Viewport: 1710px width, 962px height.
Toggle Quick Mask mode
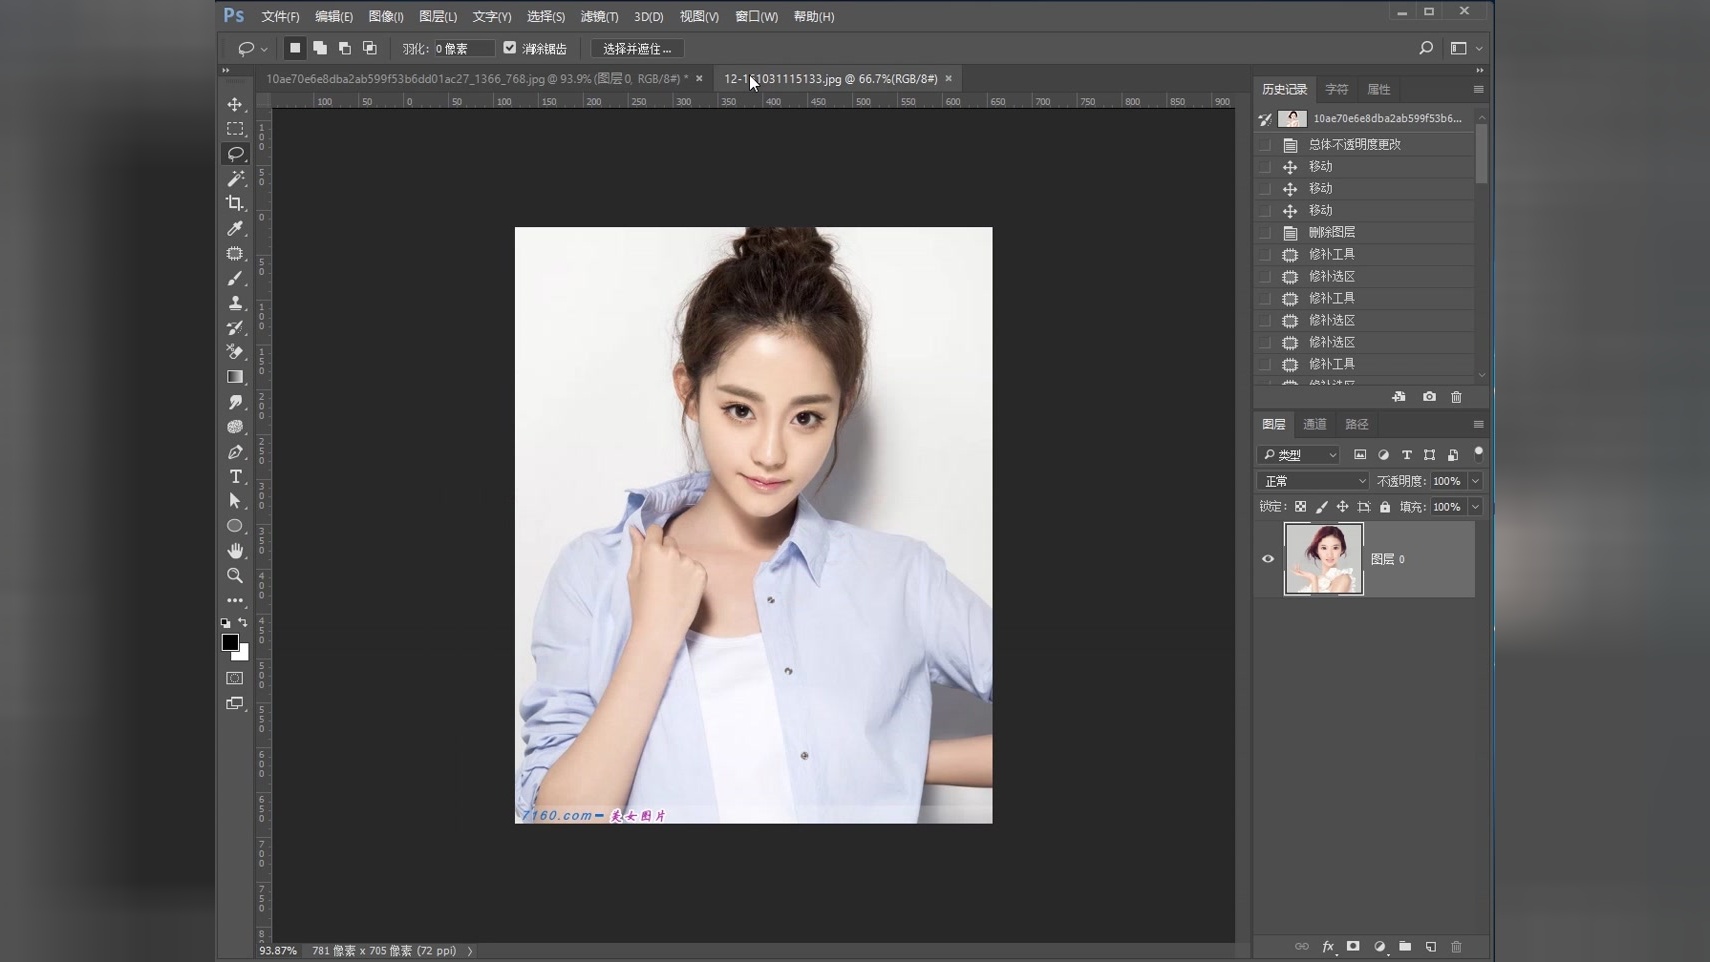point(235,678)
